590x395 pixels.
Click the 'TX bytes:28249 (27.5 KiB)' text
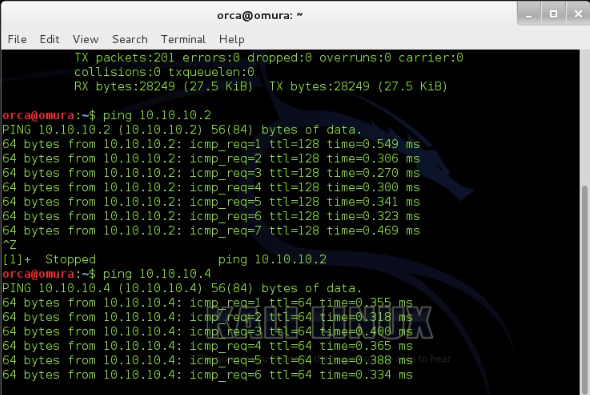point(358,87)
